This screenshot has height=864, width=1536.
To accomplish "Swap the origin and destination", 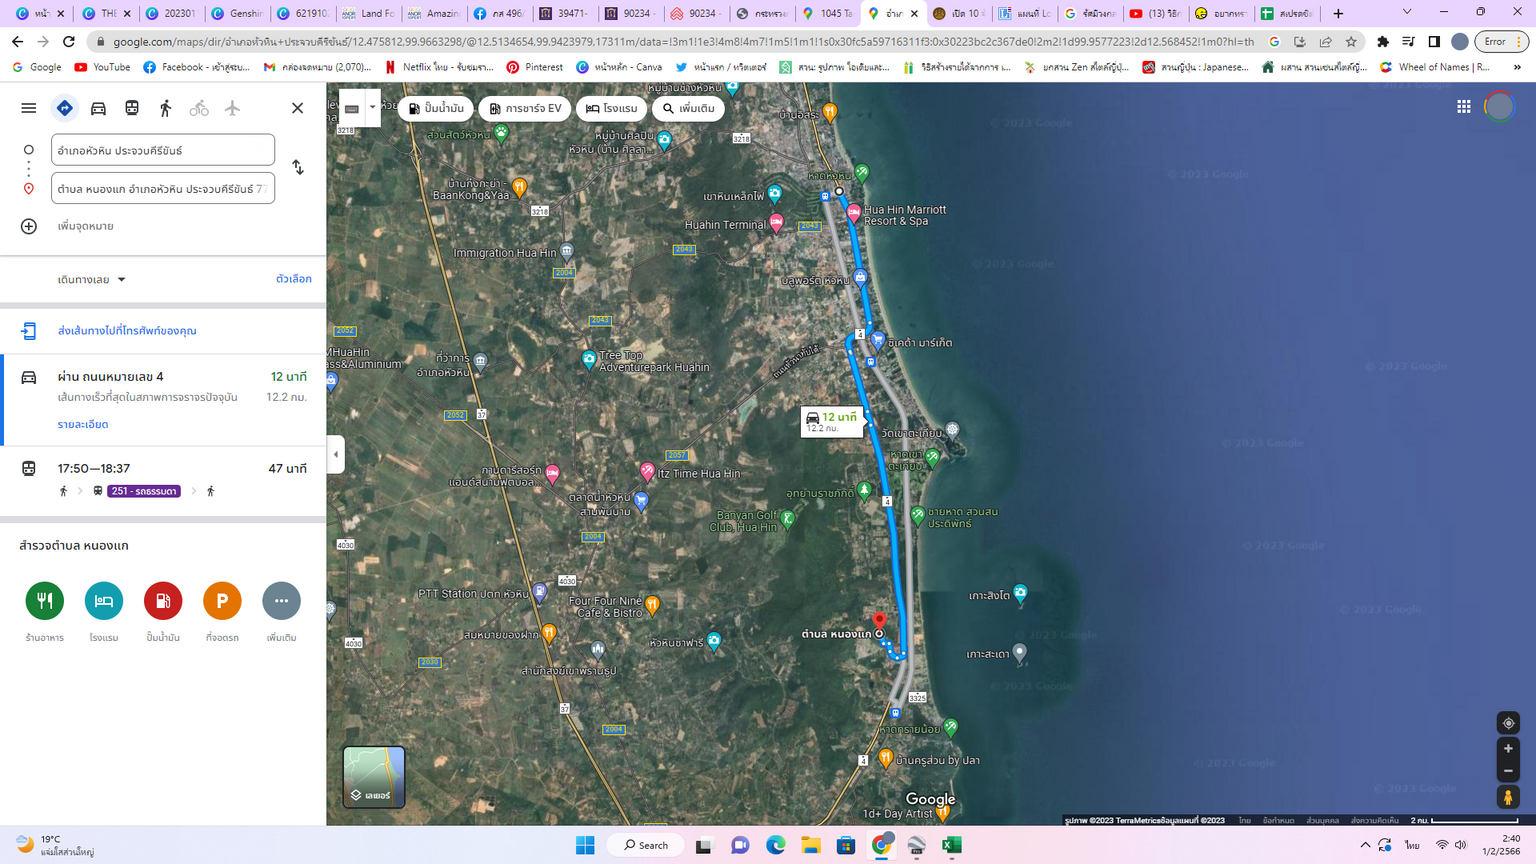I will pyautogui.click(x=298, y=167).
